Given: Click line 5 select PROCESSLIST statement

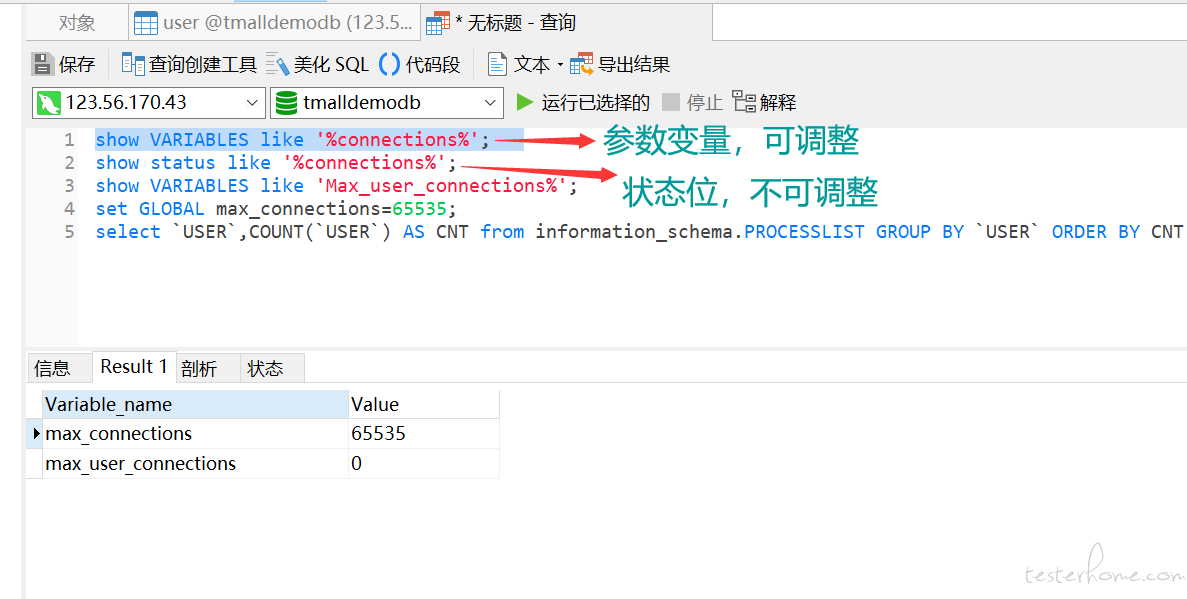Looking at the screenshot, I should [640, 232].
